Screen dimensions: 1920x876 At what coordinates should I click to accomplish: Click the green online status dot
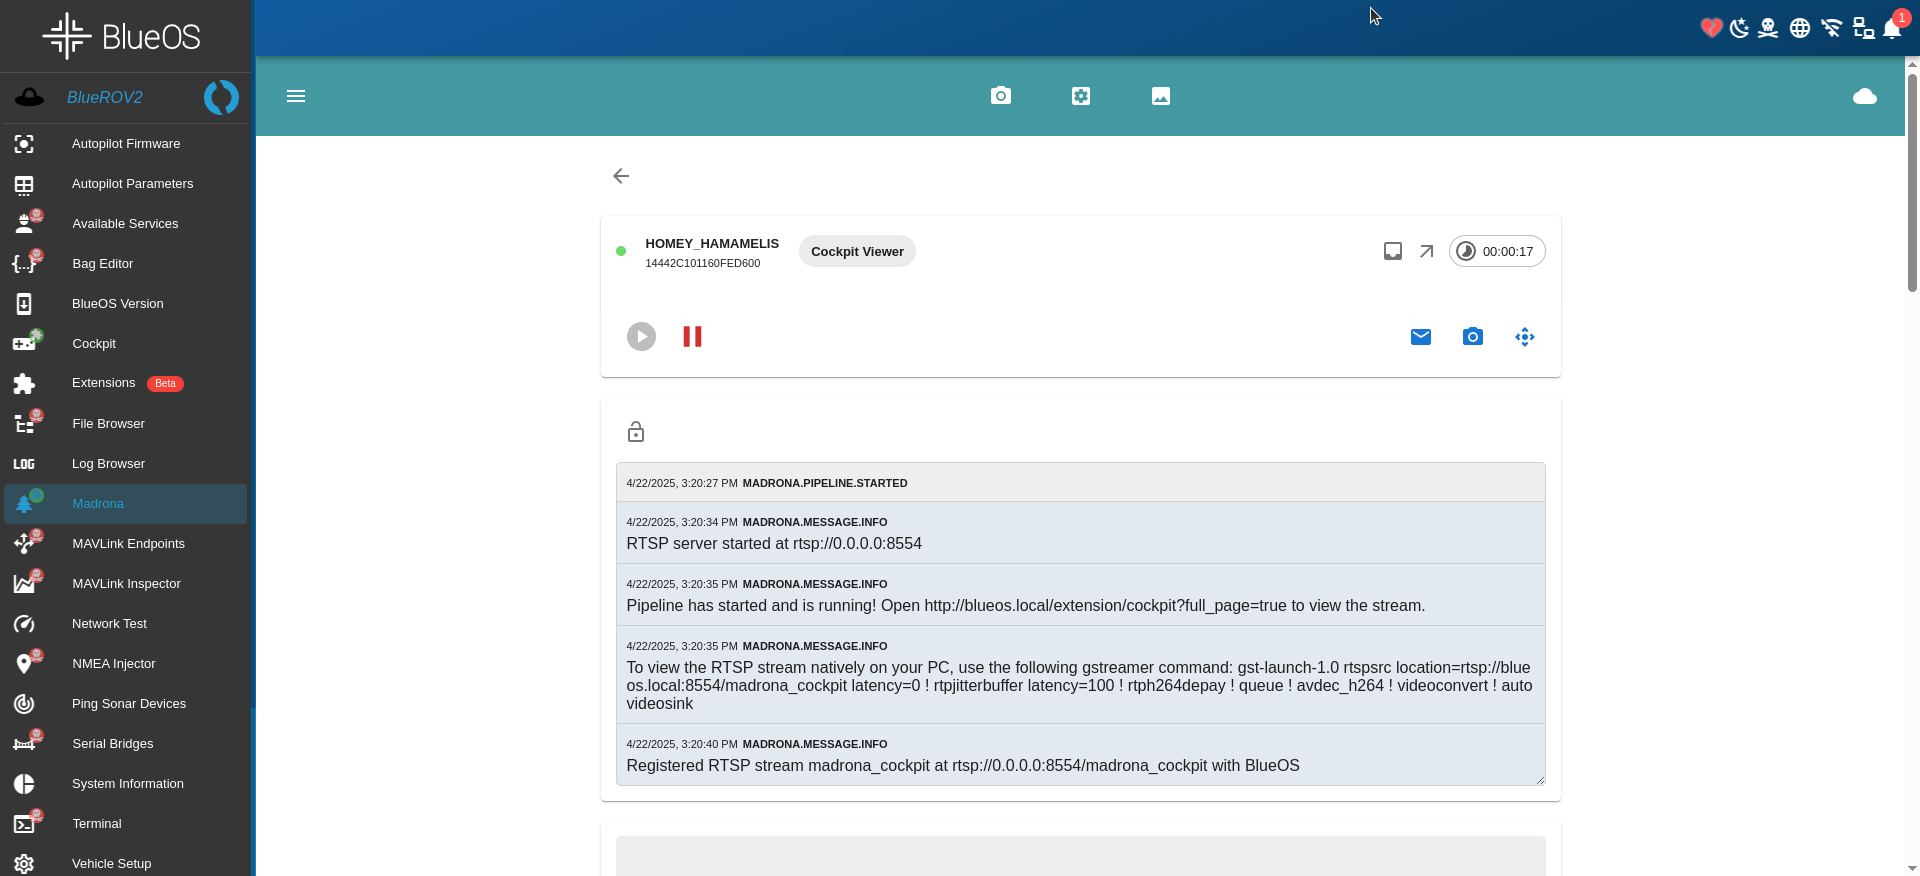pos(621,251)
